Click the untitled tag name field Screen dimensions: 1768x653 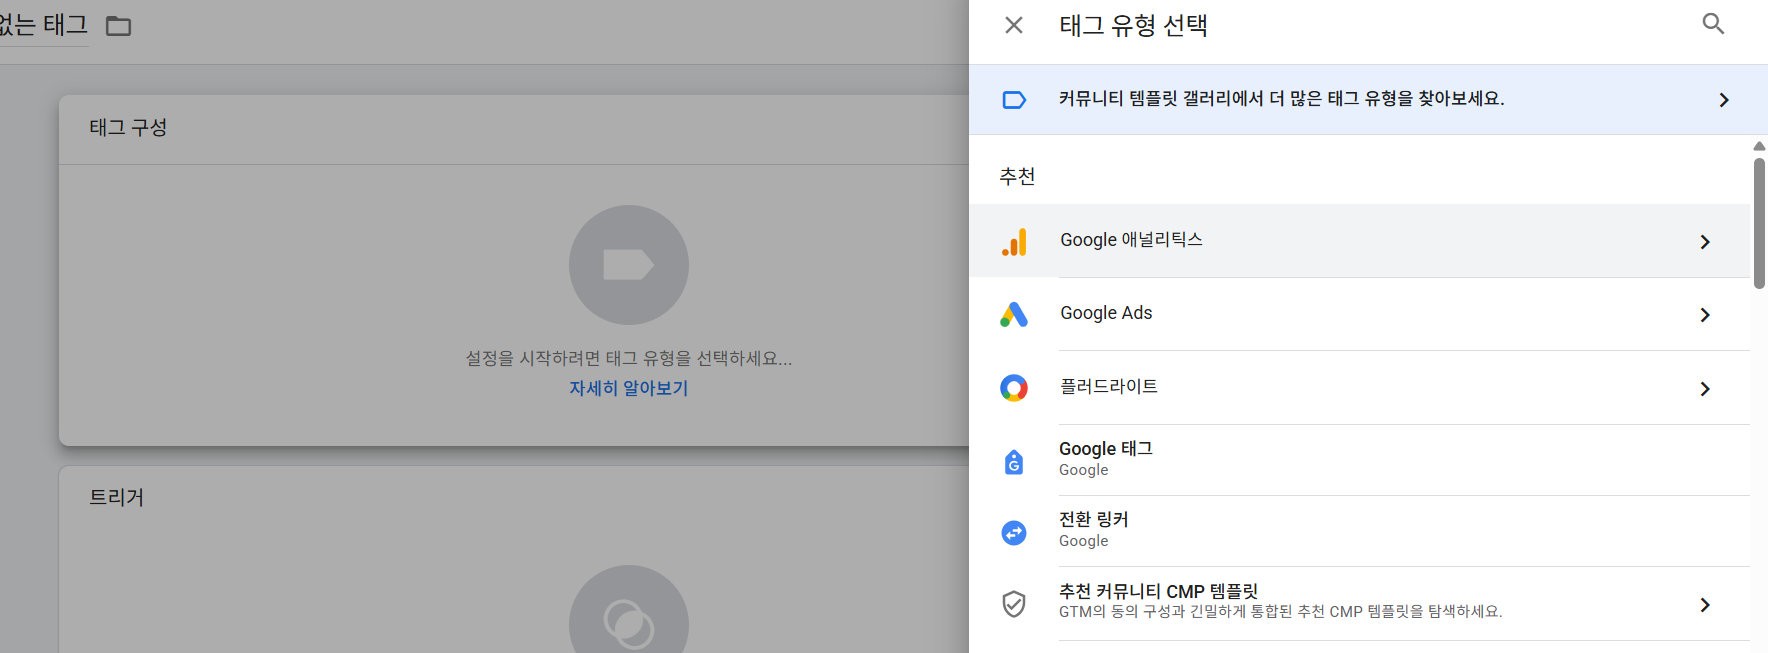click(x=44, y=25)
